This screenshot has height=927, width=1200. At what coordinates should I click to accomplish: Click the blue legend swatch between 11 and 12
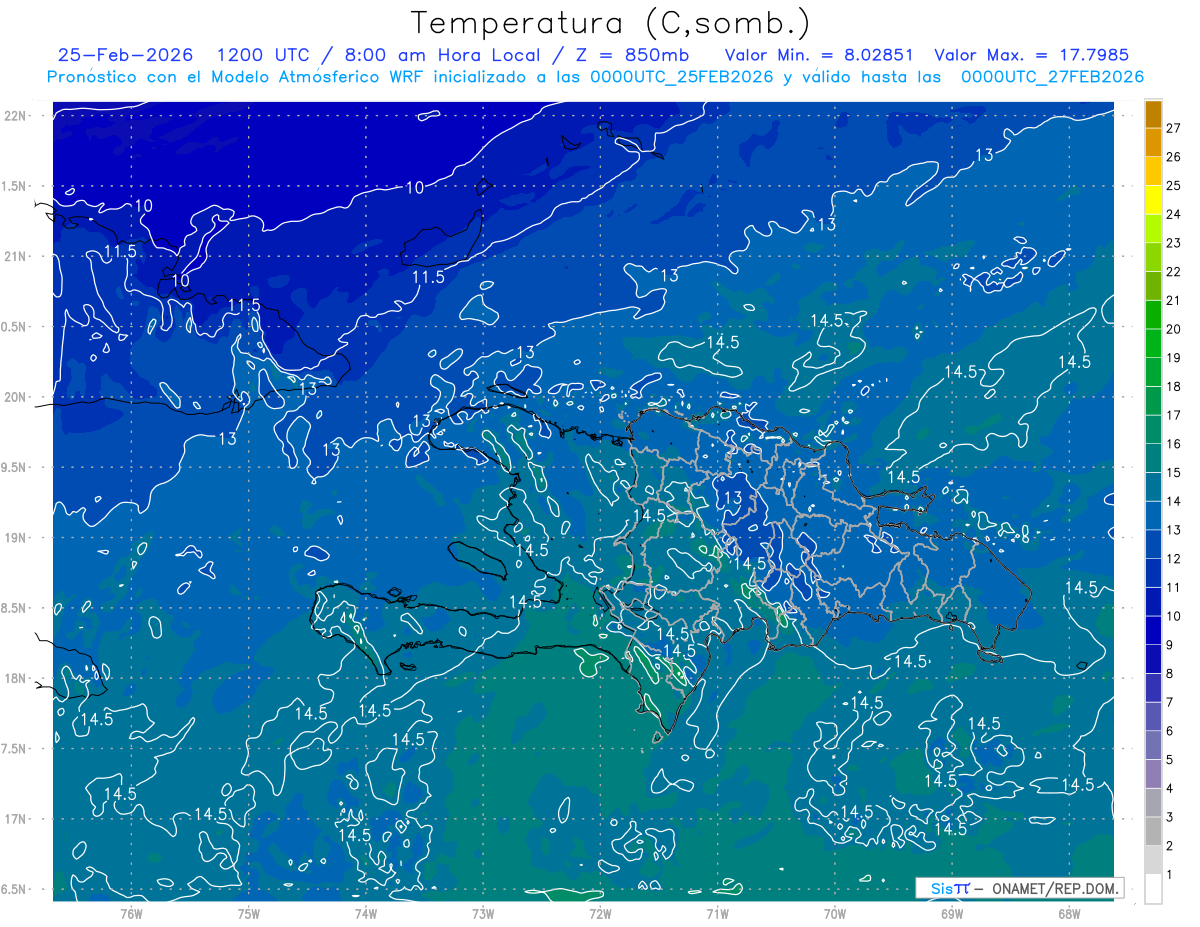coord(1153,573)
